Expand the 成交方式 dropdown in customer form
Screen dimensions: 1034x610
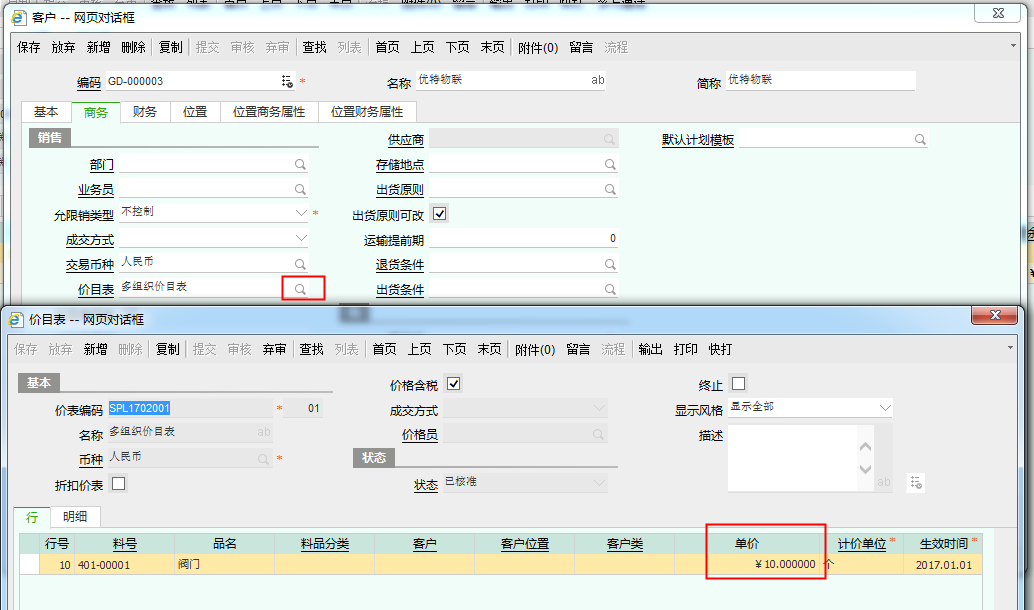coord(302,239)
